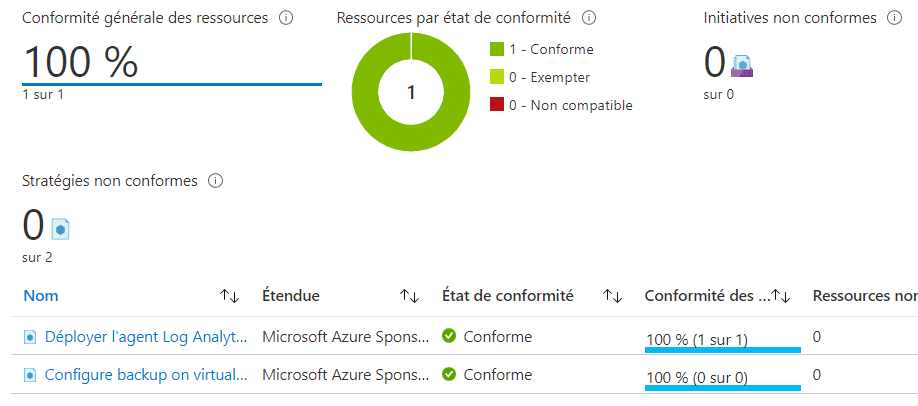Click info icon beside Initiatives non conformes
The width and height of the screenshot is (918, 406).
pos(894,18)
